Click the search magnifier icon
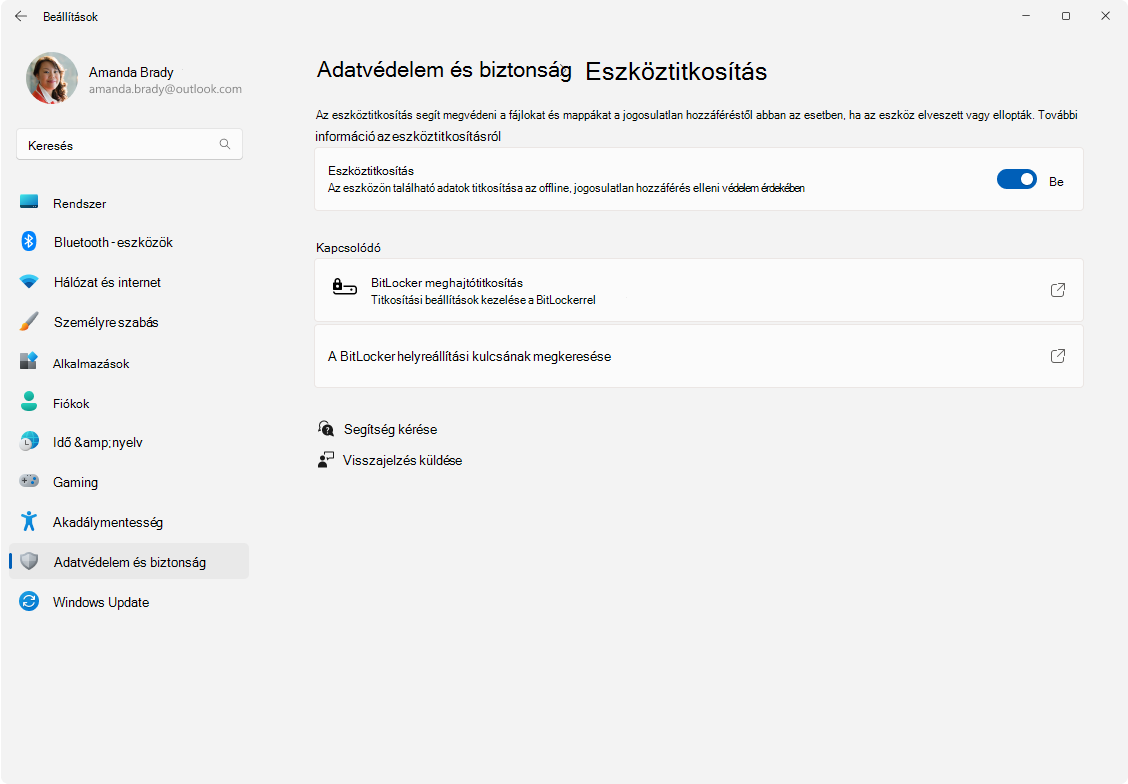Image resolution: width=1128 pixels, height=784 pixels. (224, 144)
